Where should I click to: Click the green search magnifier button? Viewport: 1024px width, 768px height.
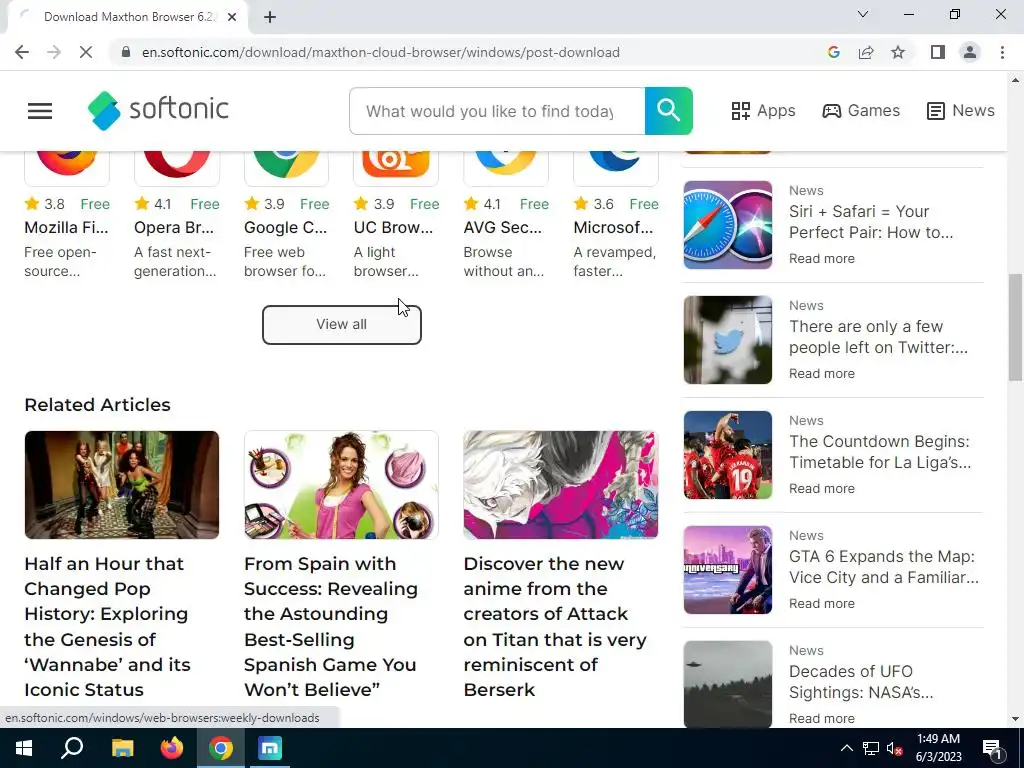(x=668, y=111)
